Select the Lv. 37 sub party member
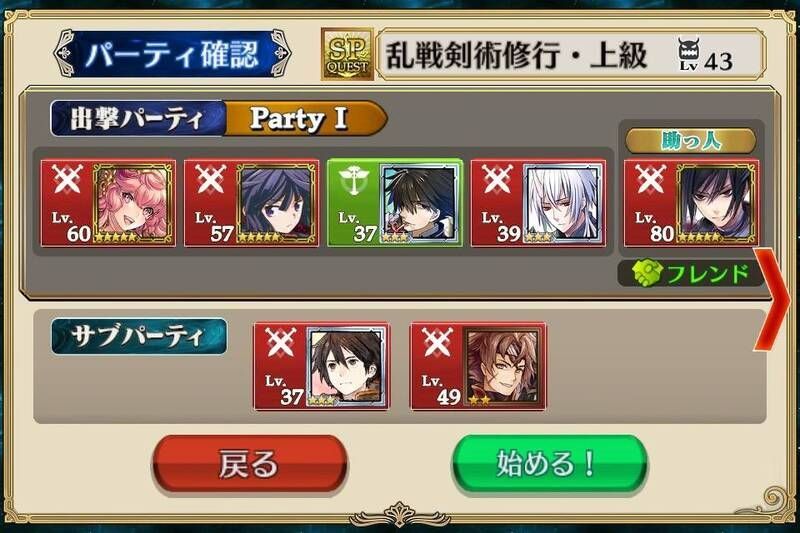800x533 pixels. [x=321, y=366]
